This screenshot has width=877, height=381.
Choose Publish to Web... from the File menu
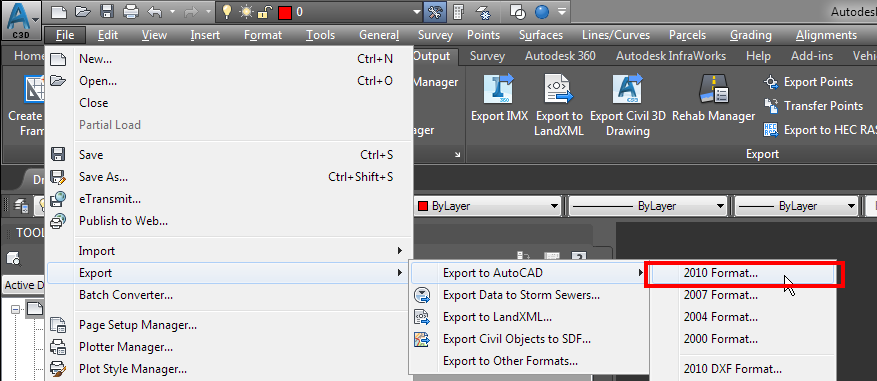coord(229,221)
